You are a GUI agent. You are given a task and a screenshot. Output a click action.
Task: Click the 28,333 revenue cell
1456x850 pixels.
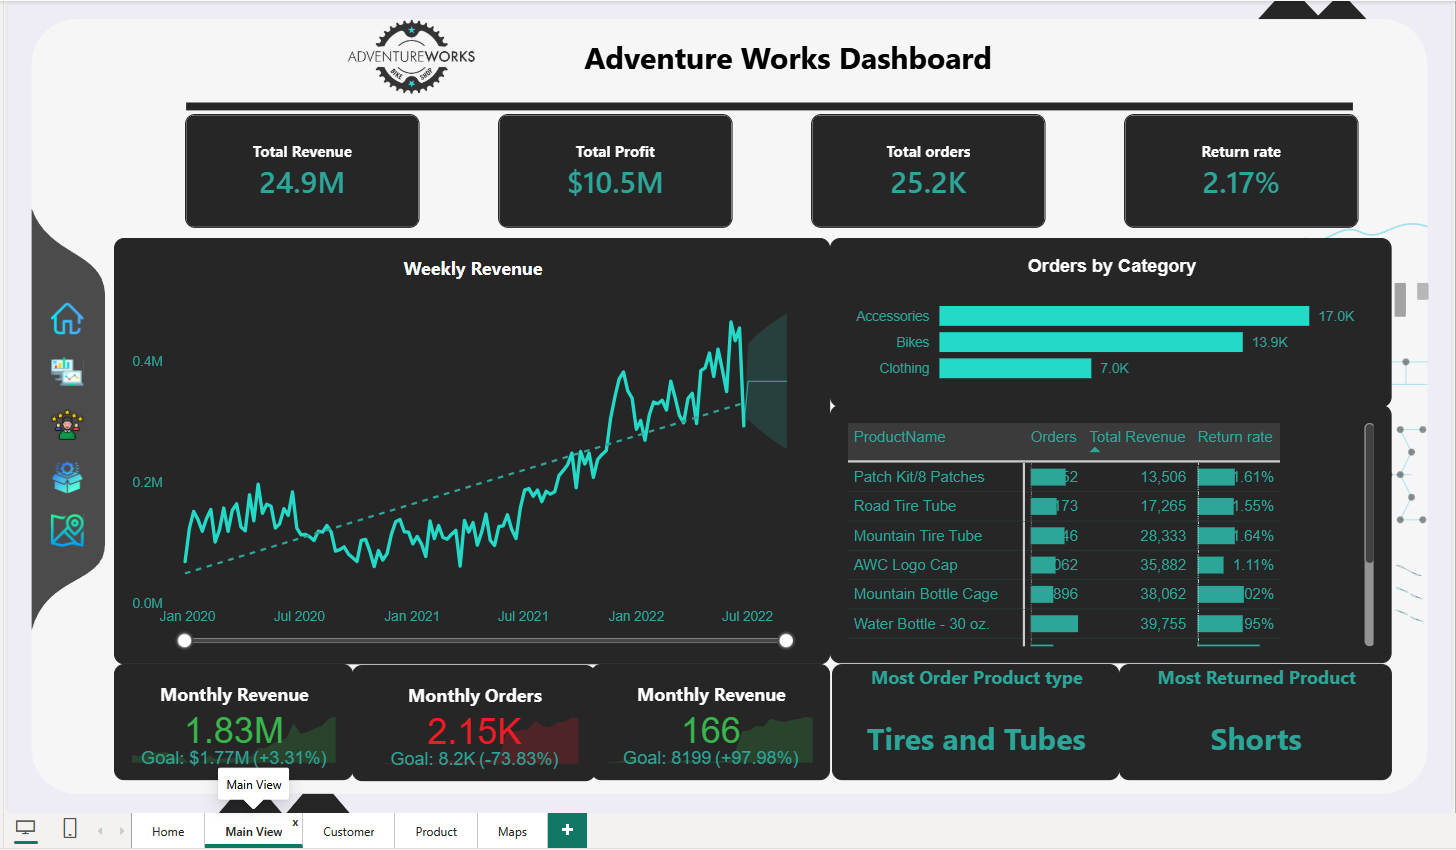pos(1163,536)
